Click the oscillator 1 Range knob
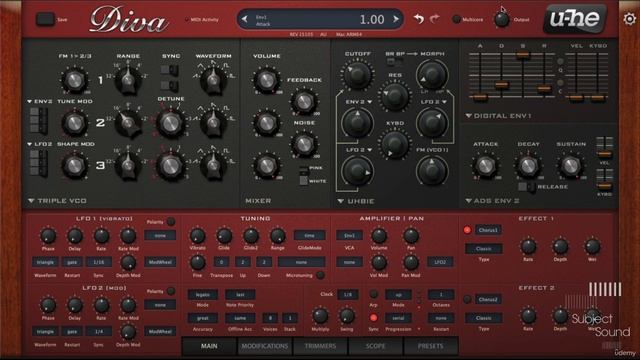This screenshot has height=360, width=640. point(128,79)
